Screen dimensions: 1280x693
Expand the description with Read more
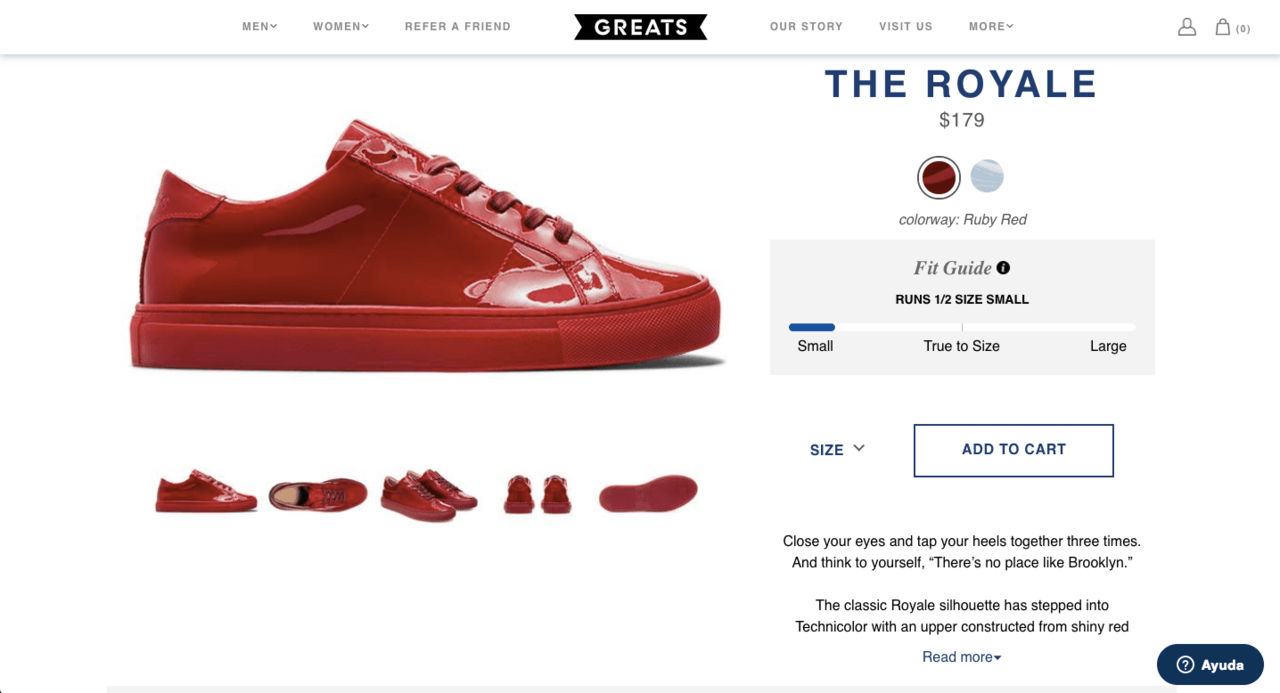coord(962,657)
